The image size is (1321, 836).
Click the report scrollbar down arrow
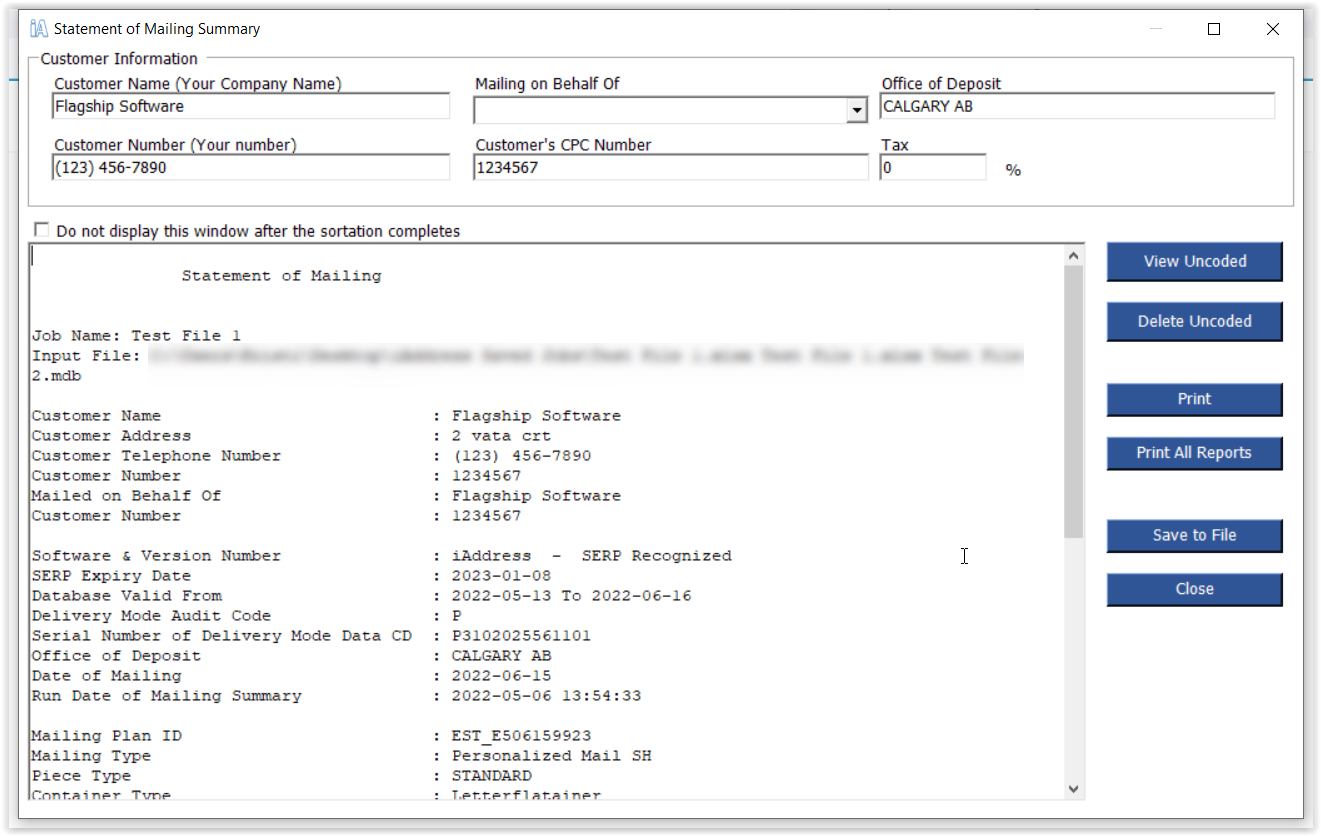click(x=1074, y=789)
